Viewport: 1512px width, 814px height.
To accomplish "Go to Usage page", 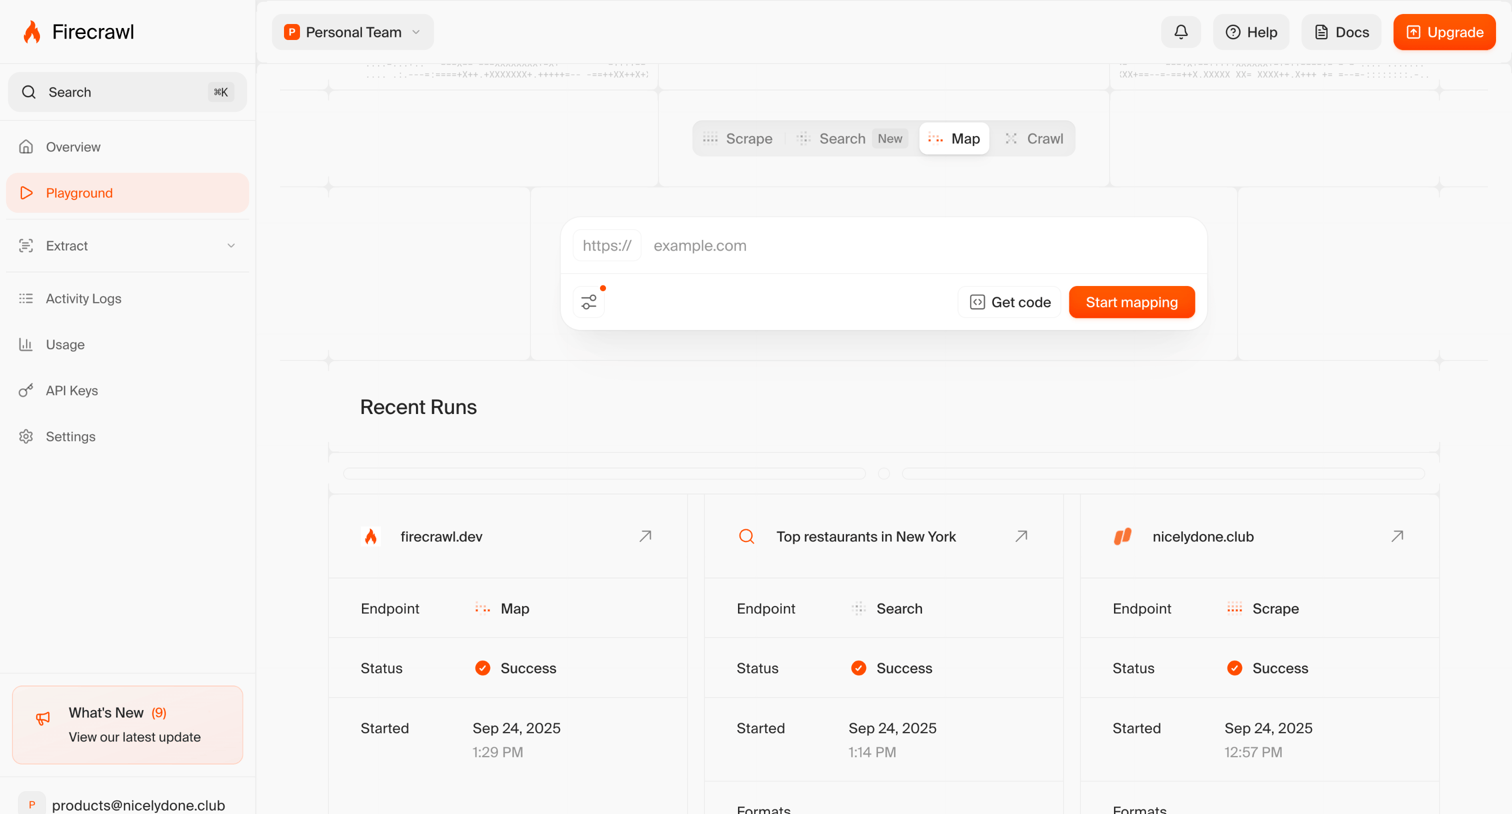I will click(128, 345).
